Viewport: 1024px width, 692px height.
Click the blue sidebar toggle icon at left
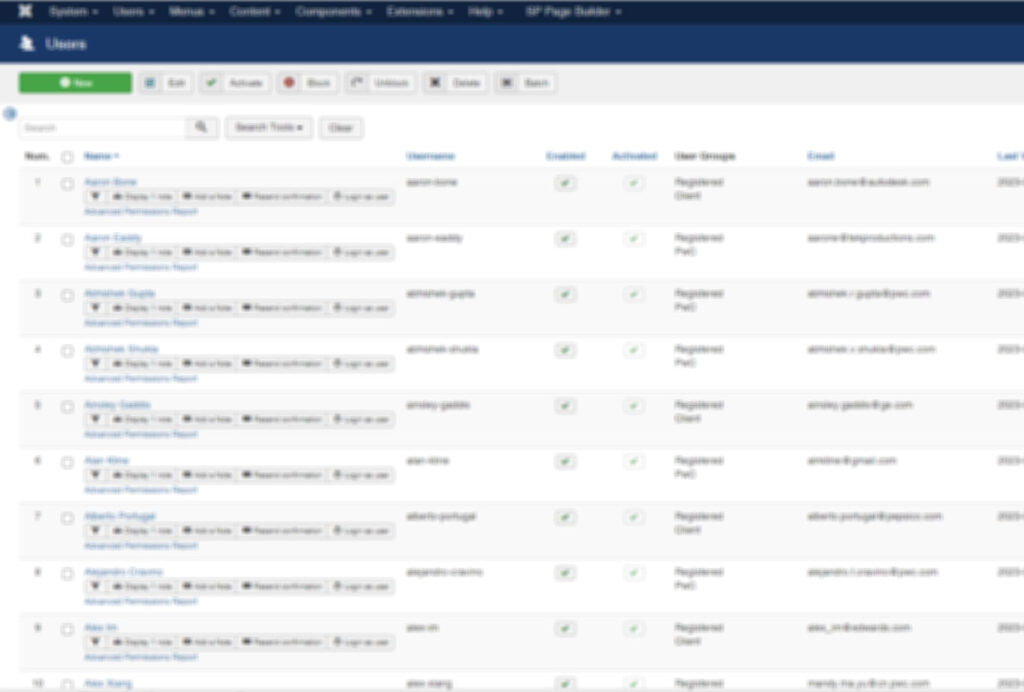tap(10, 114)
